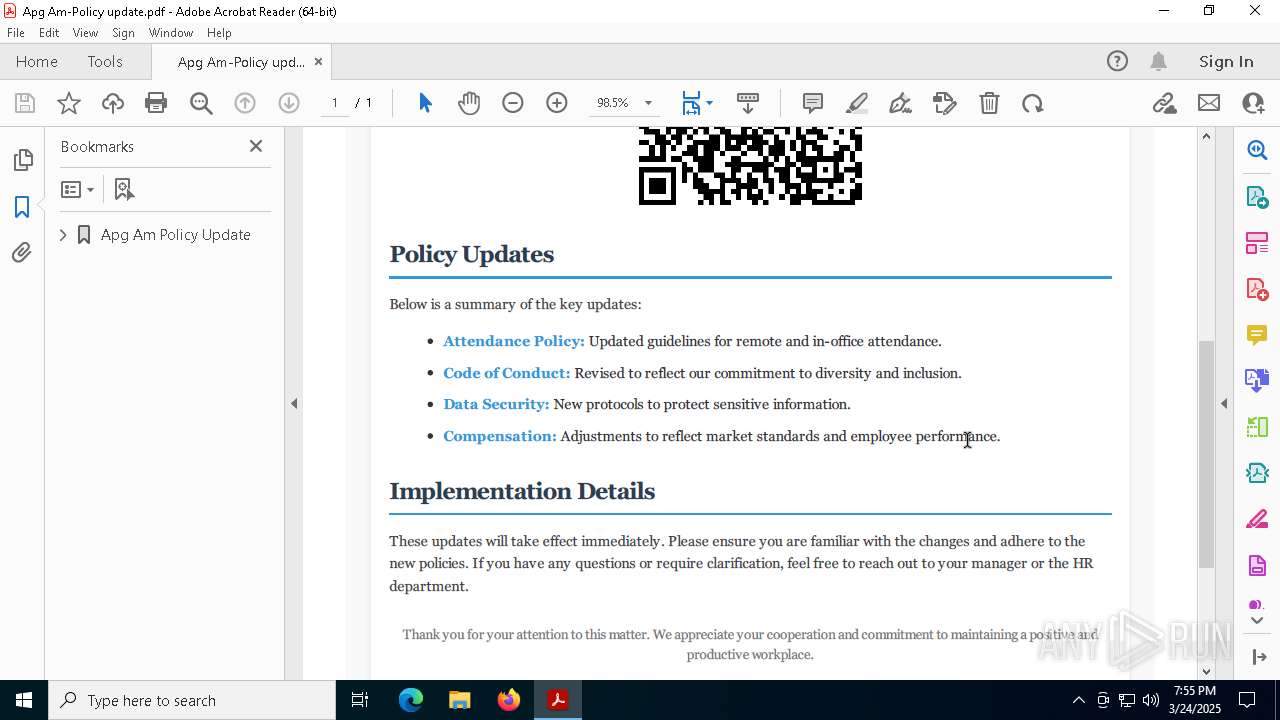Click Sign In

tap(1226, 62)
